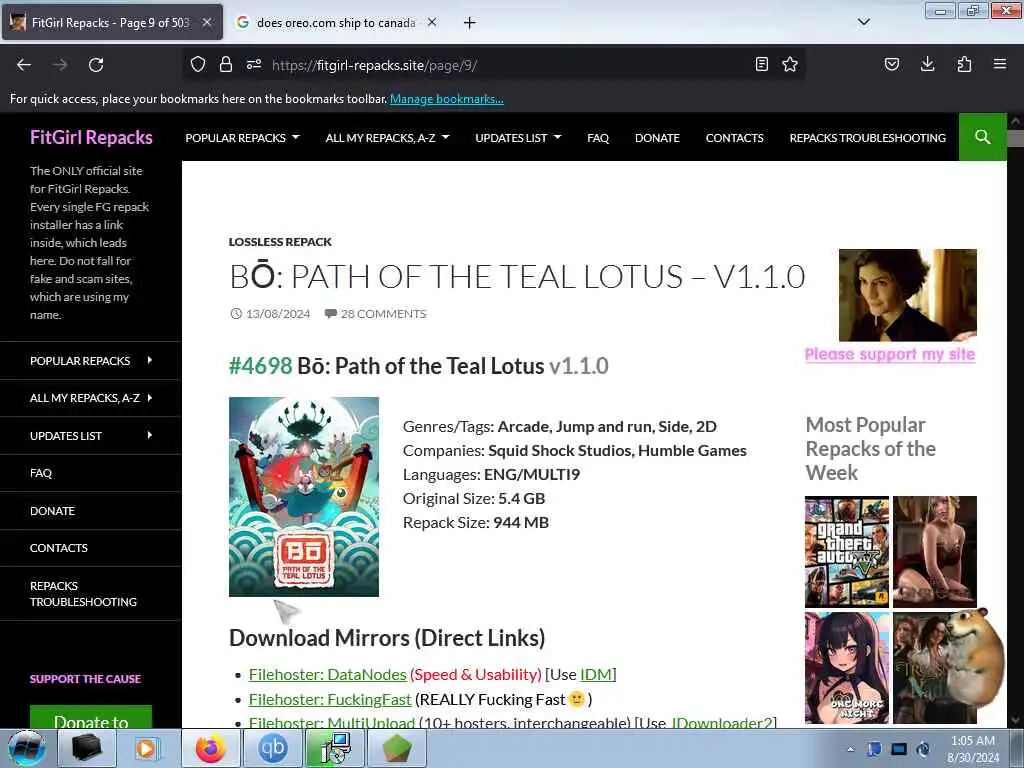The image size is (1024, 768).
Task: Show hidden system tray icons arrow
Action: [x=850, y=749]
